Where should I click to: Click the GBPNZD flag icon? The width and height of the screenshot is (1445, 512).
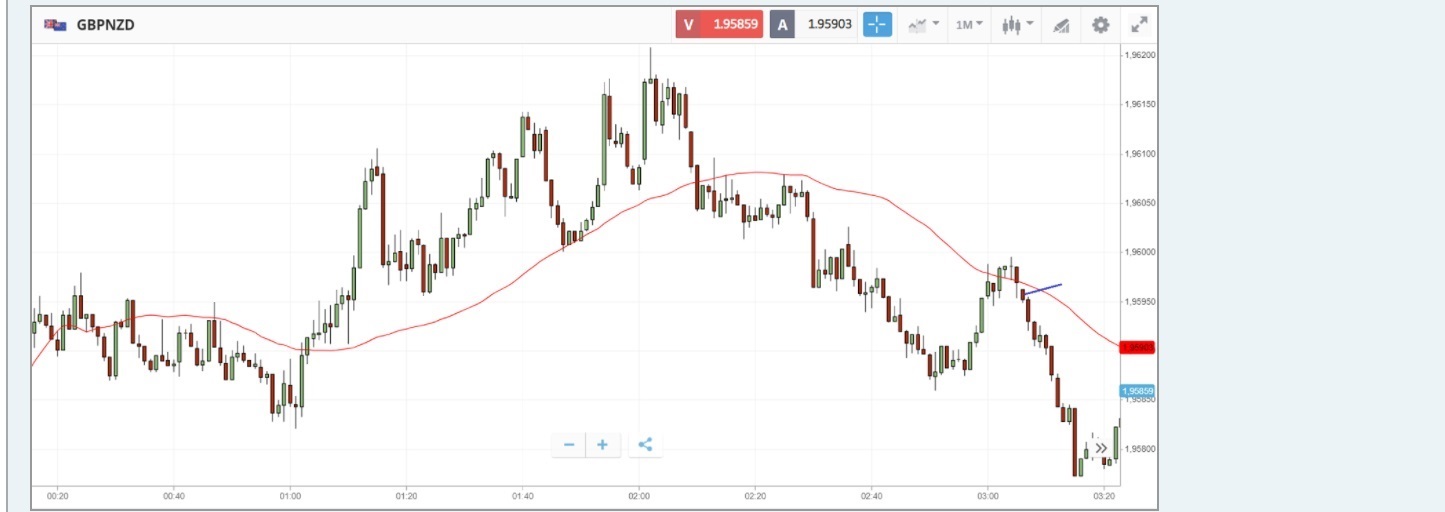coord(55,25)
